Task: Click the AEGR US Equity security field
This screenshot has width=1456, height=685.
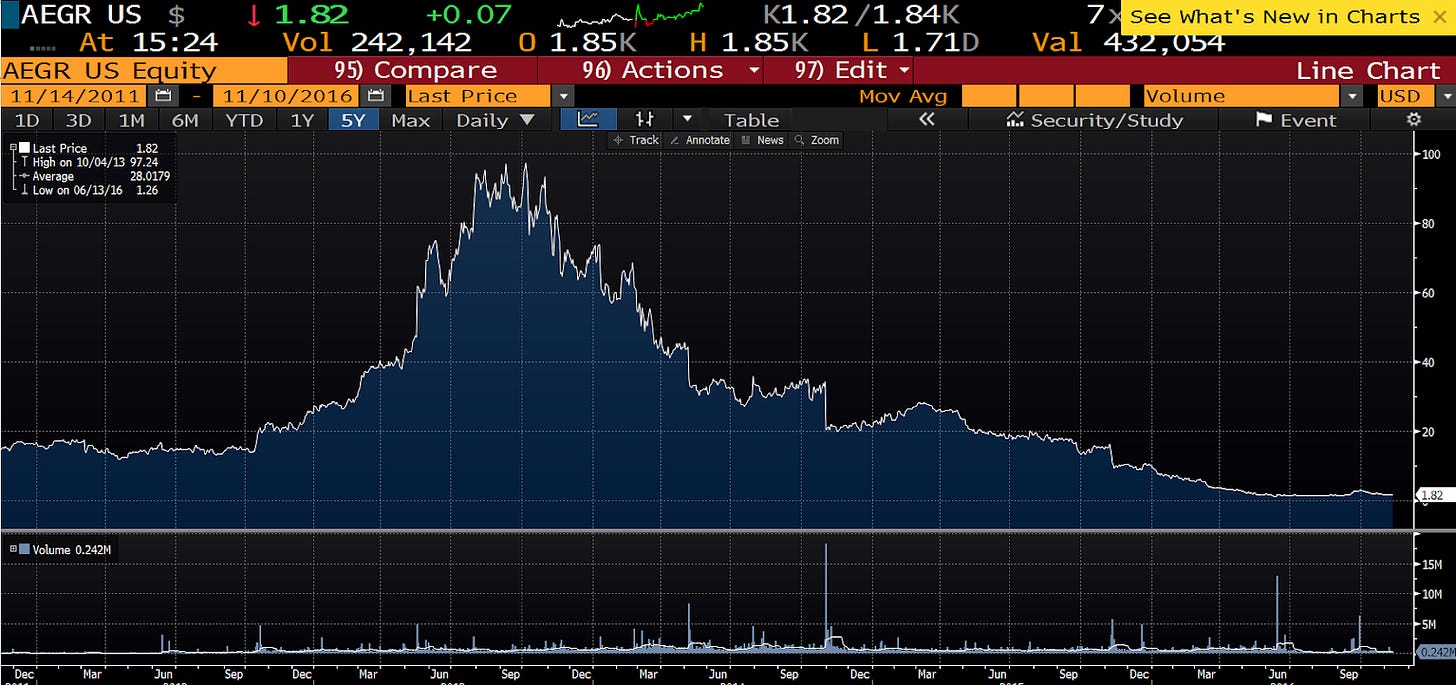Action: tap(144, 70)
